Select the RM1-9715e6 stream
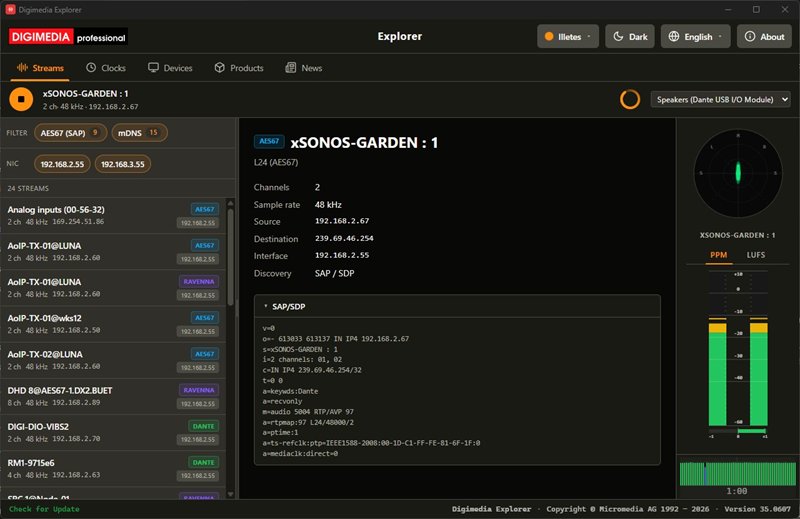This screenshot has height=519, width=800. point(113,469)
